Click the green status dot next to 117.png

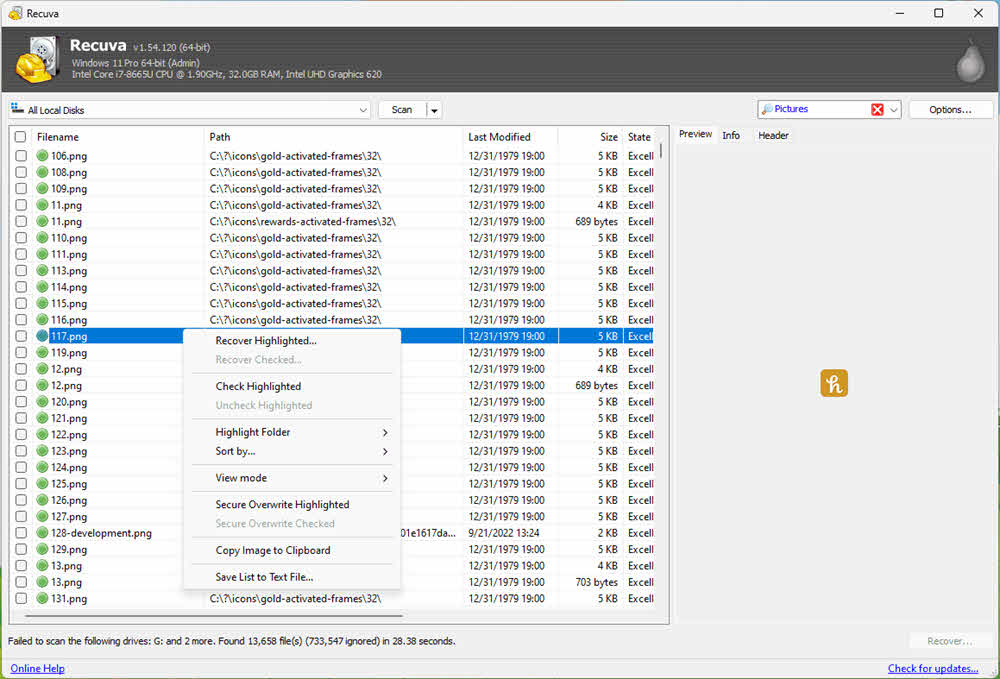coord(40,336)
